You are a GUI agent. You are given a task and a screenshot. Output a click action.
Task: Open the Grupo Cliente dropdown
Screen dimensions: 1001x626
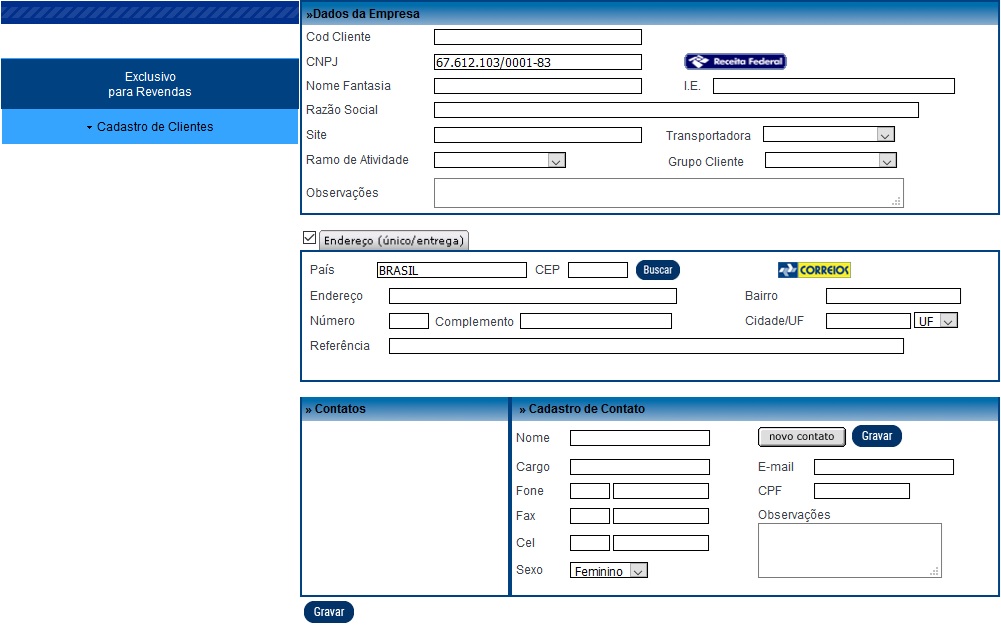(830, 160)
